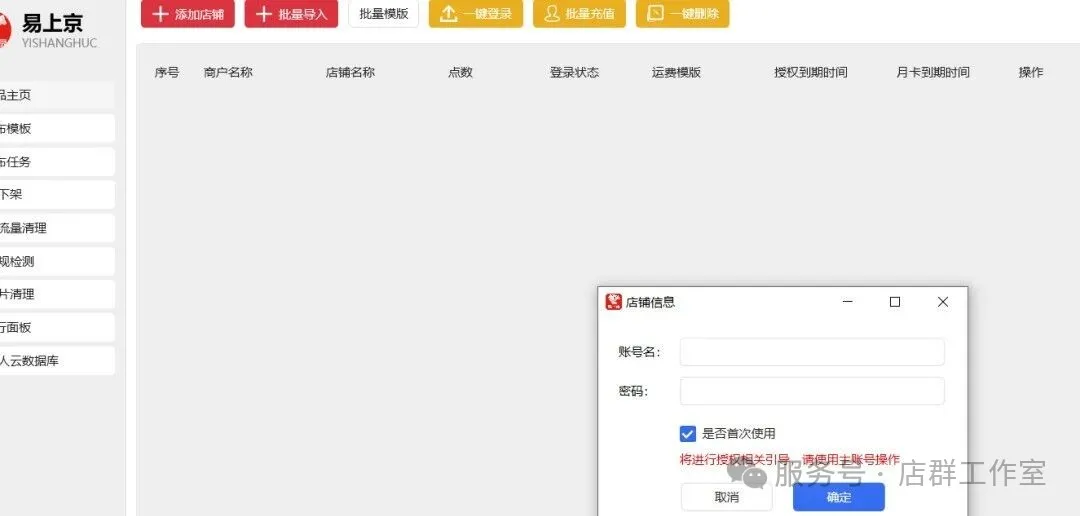Uncheck the 是否首次使用 checkbox
The height and width of the screenshot is (516, 1080).
click(x=687, y=434)
